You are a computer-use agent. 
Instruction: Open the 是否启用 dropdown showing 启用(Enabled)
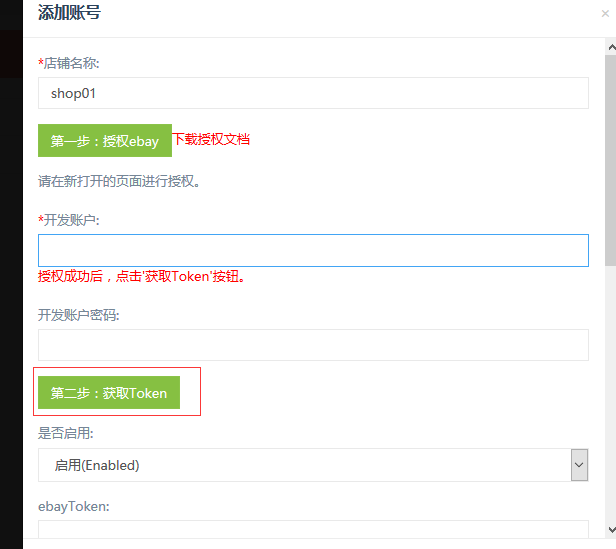(x=313, y=465)
